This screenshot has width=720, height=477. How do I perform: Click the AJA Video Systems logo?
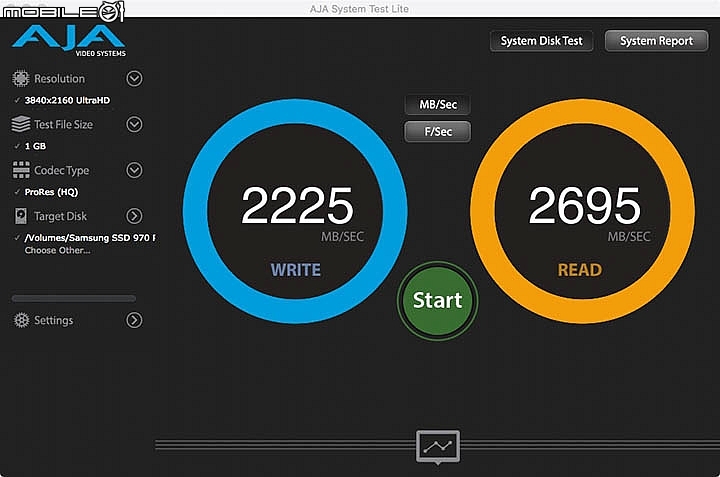(x=69, y=41)
